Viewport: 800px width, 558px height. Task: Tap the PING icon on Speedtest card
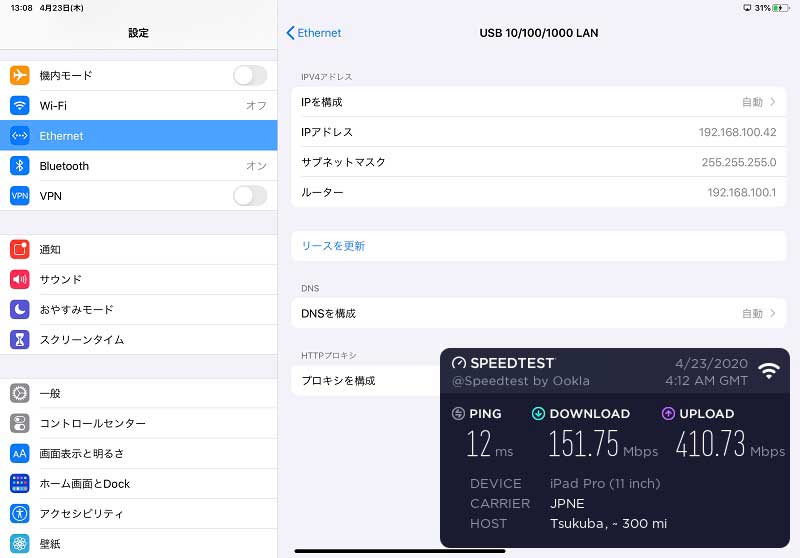pyautogui.click(x=458, y=413)
